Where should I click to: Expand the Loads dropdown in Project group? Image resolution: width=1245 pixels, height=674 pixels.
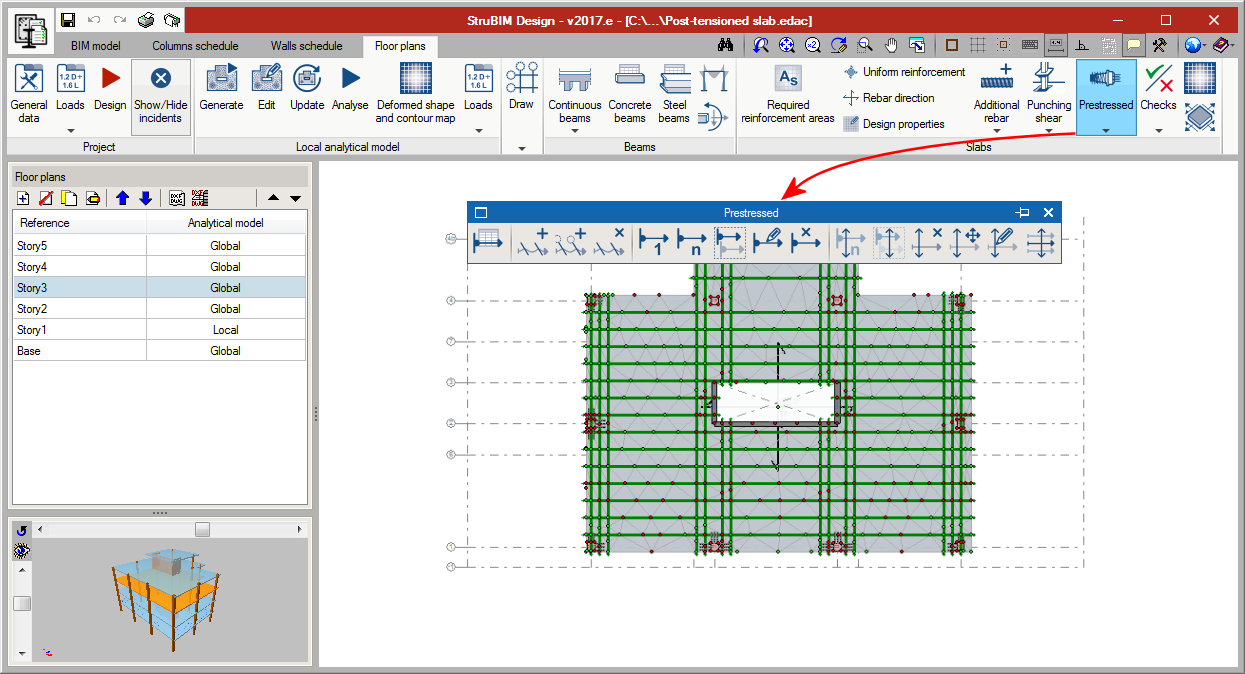click(70, 130)
